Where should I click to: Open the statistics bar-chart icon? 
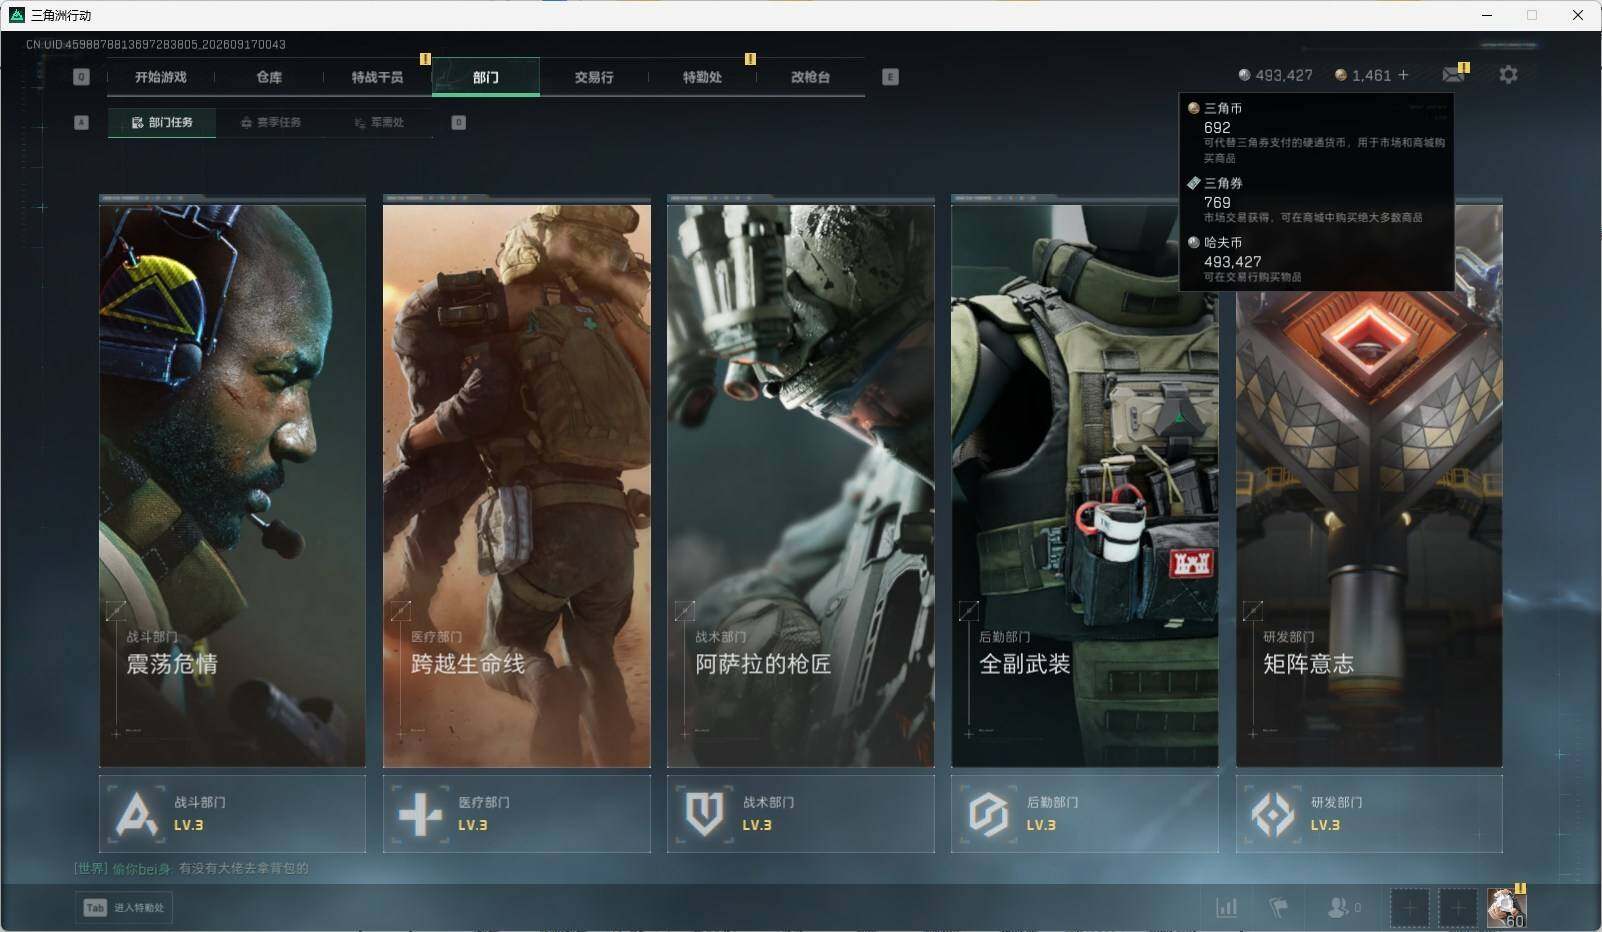(1226, 907)
